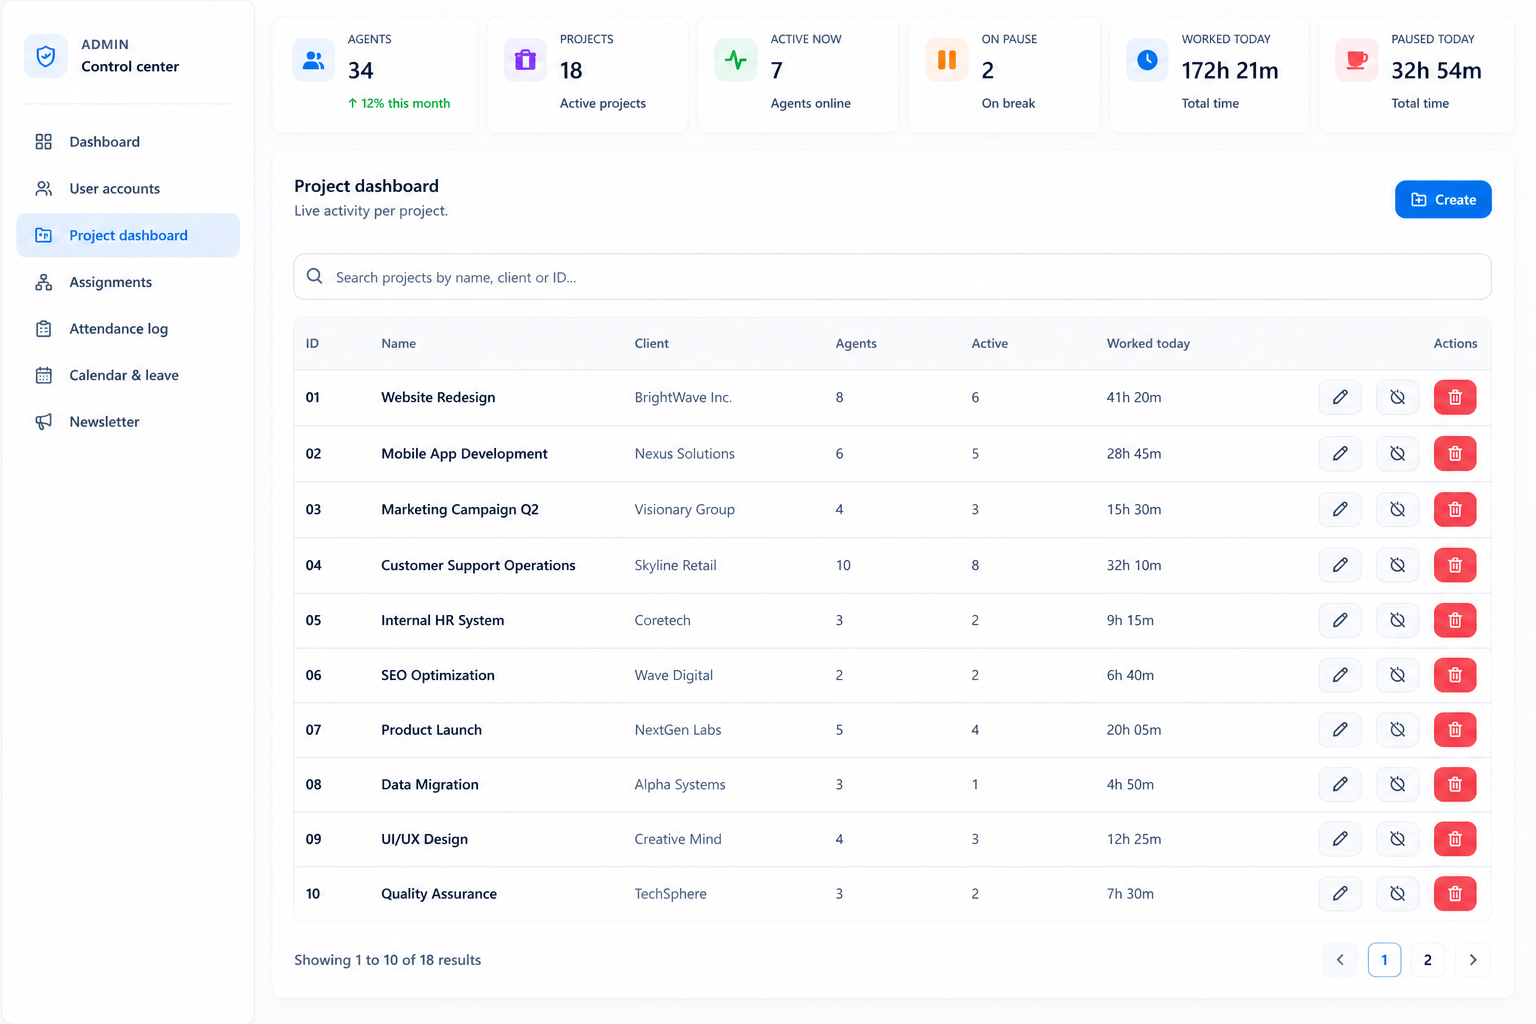Go to User accounts

click(128, 188)
